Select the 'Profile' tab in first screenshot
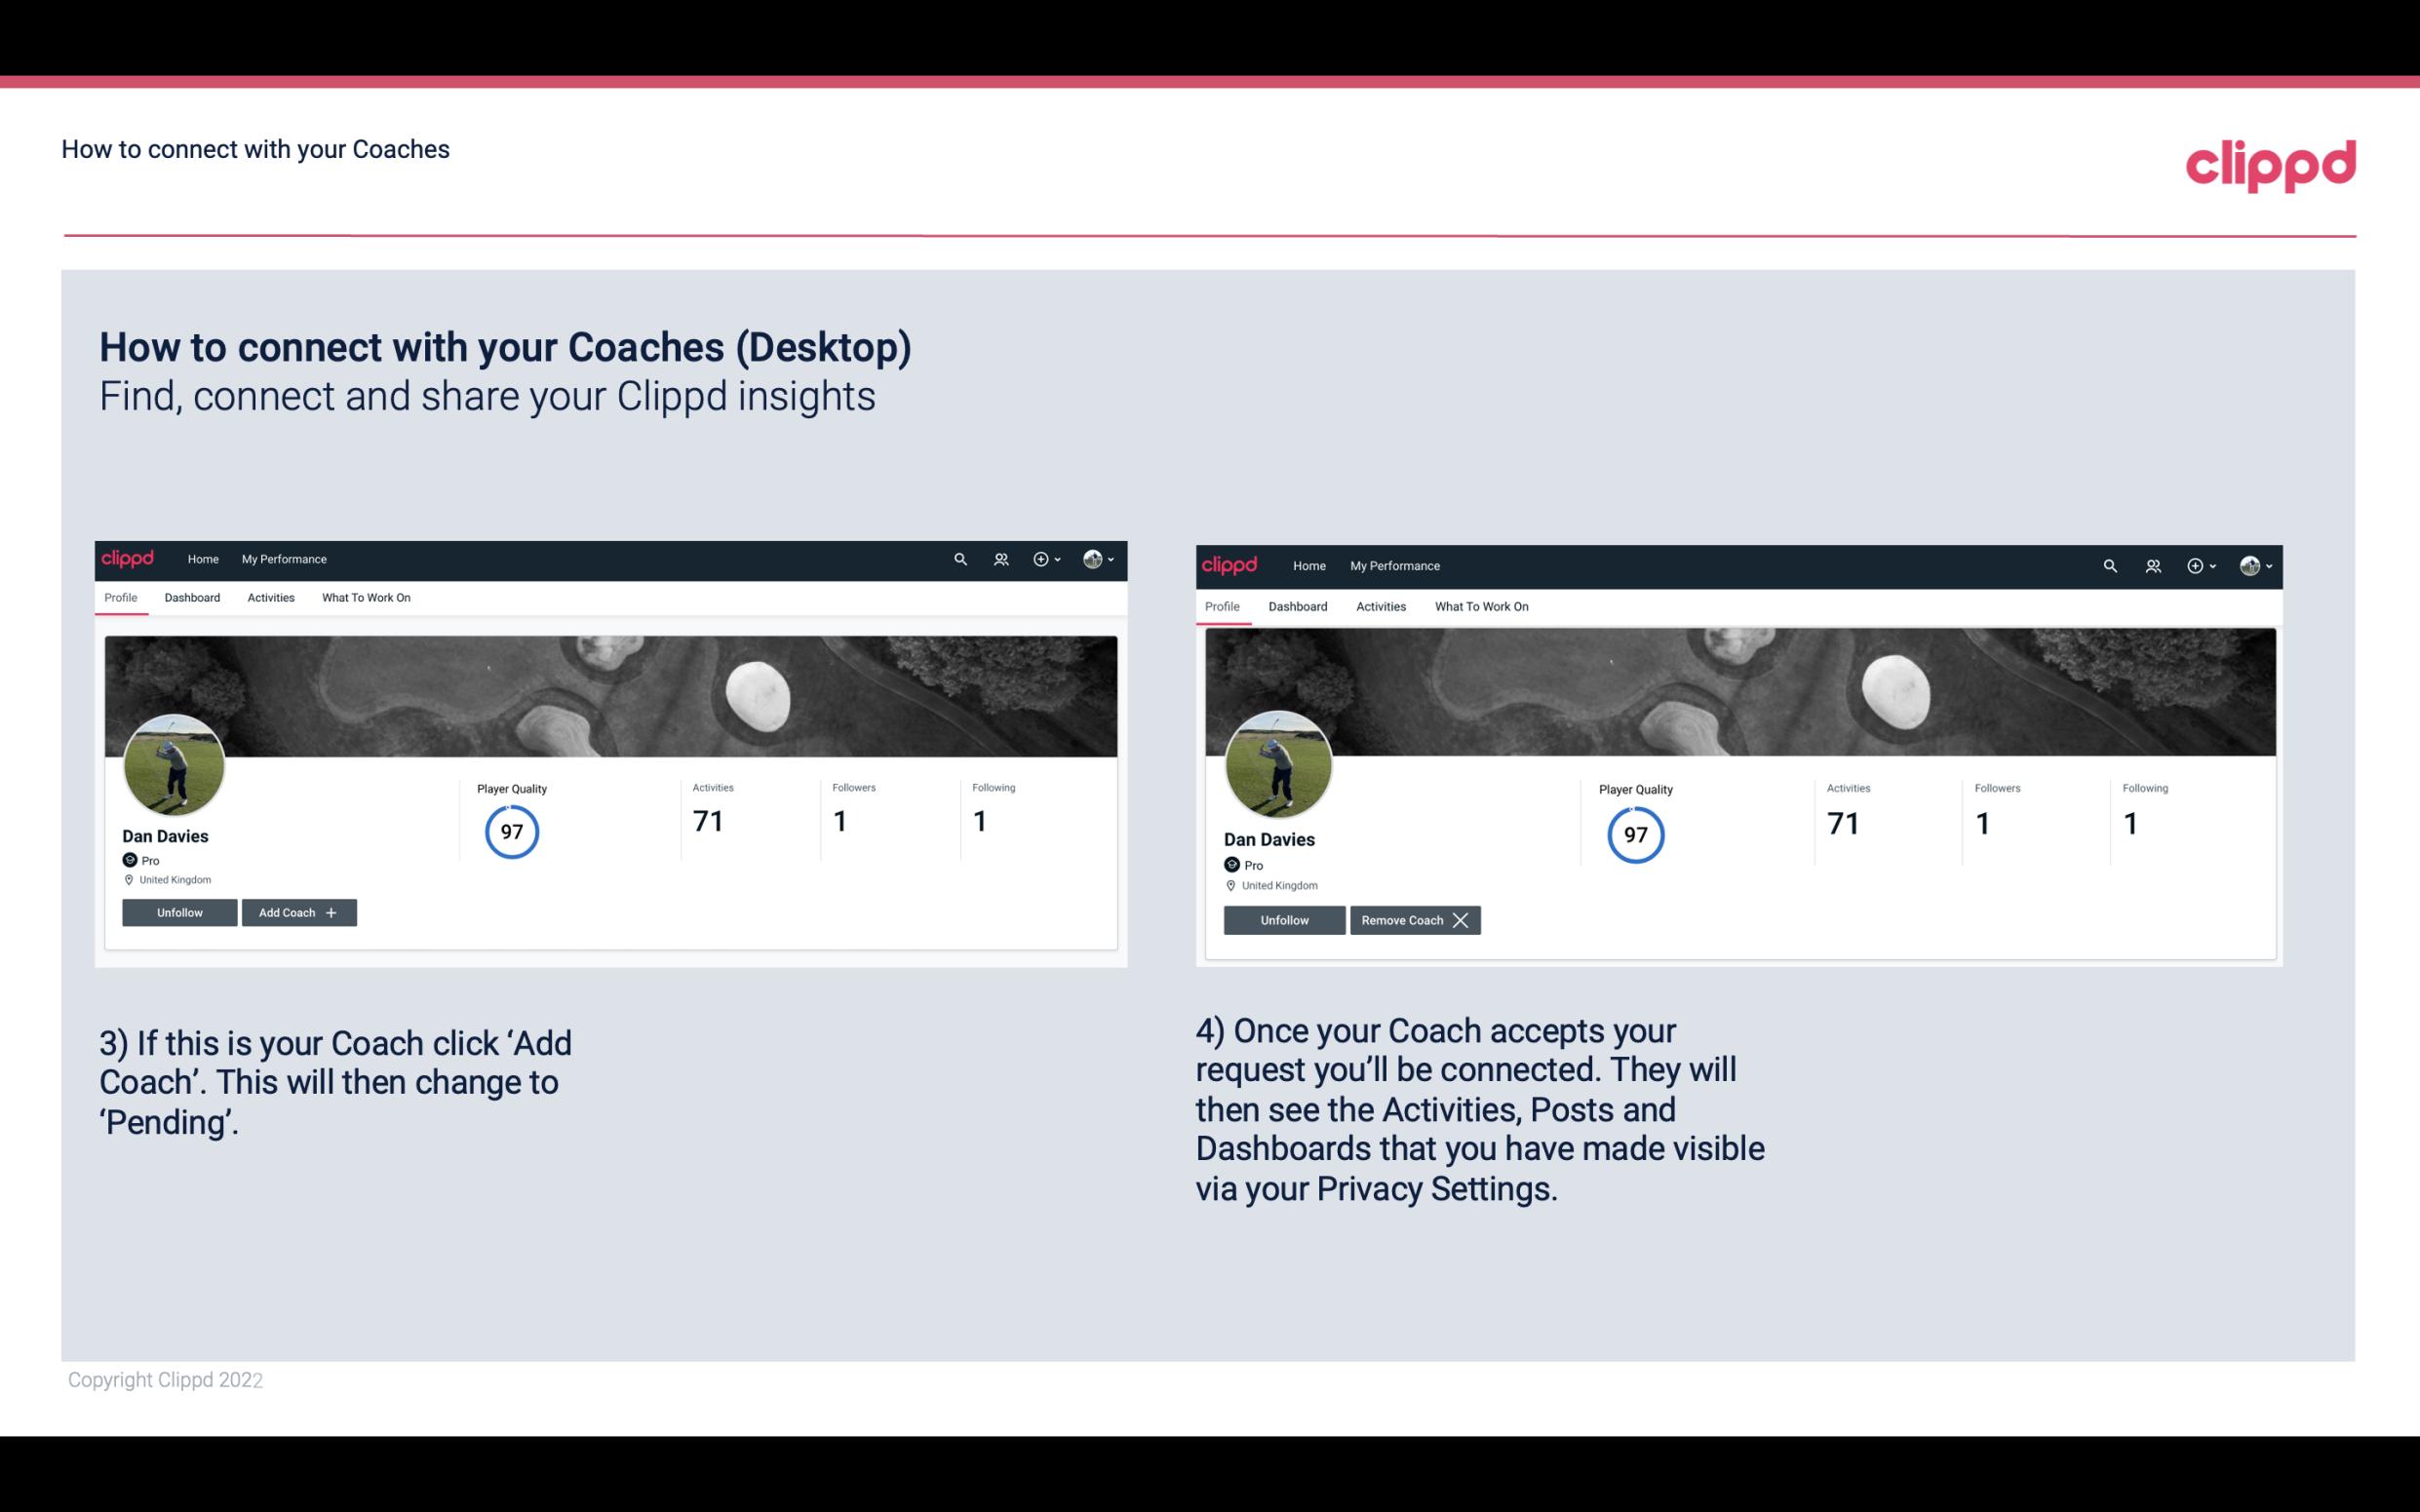2420x1512 pixels. 120,598
